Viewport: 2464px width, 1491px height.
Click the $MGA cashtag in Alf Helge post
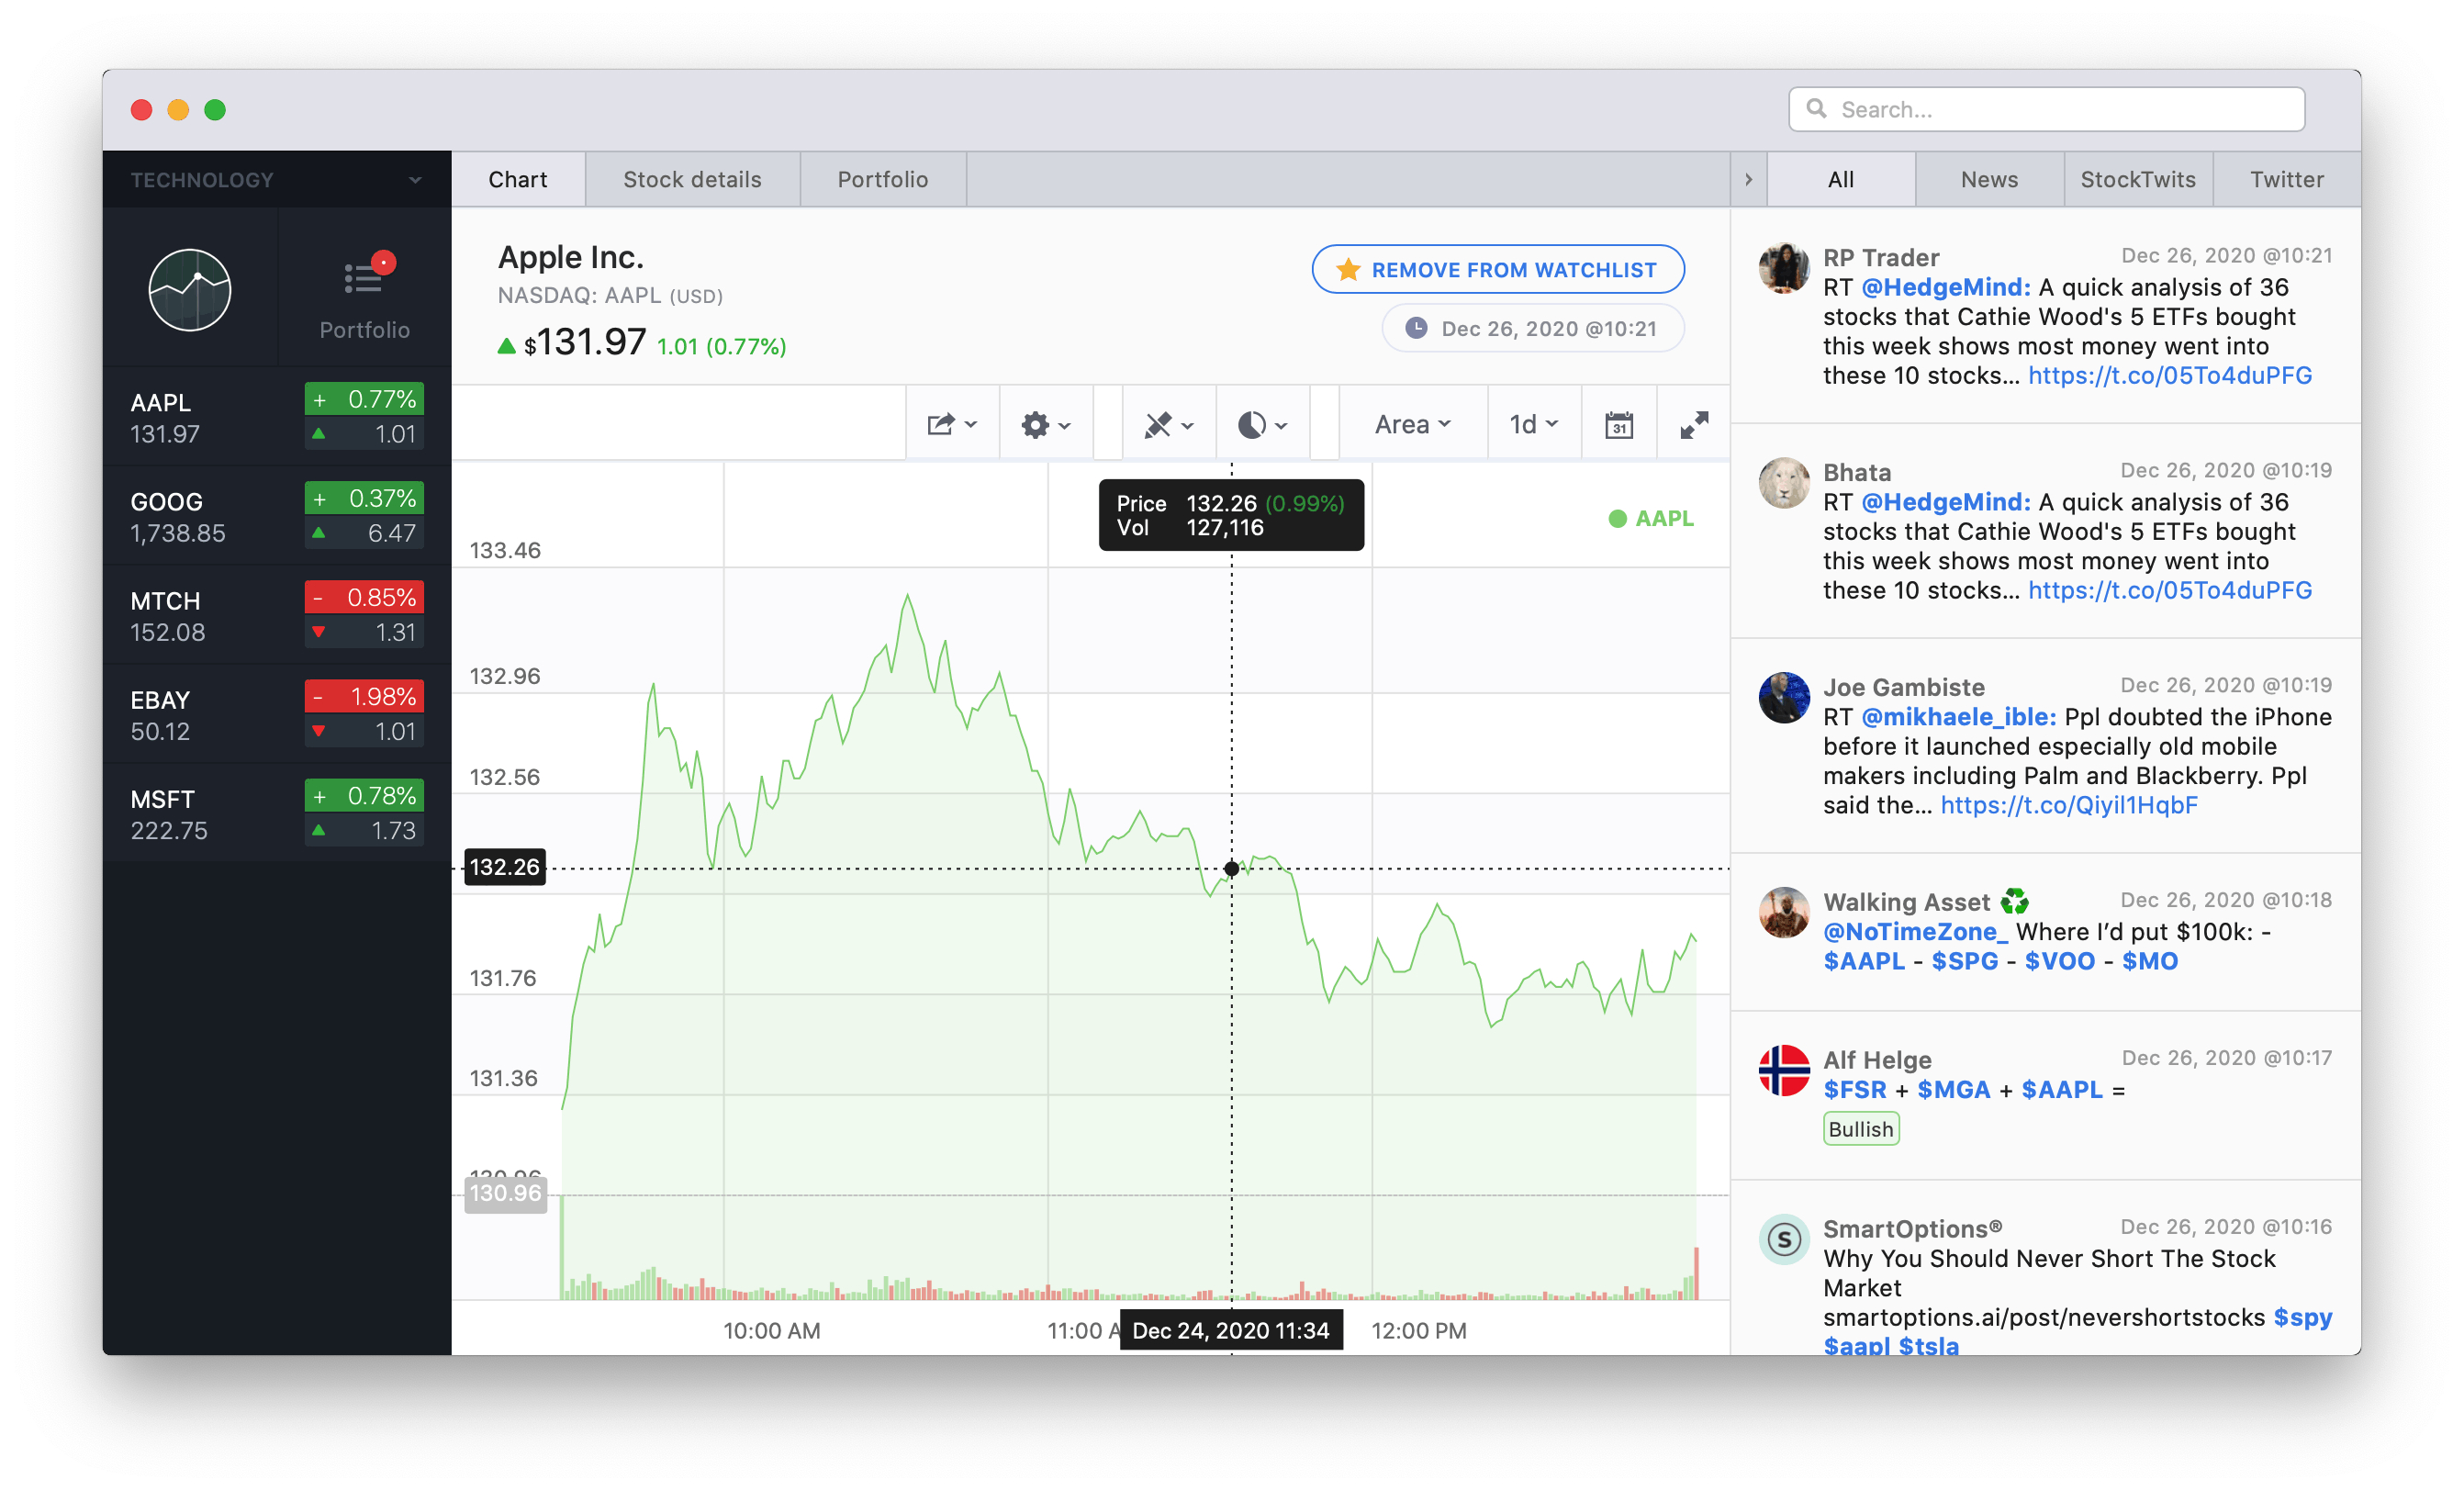pyautogui.click(x=1954, y=1090)
